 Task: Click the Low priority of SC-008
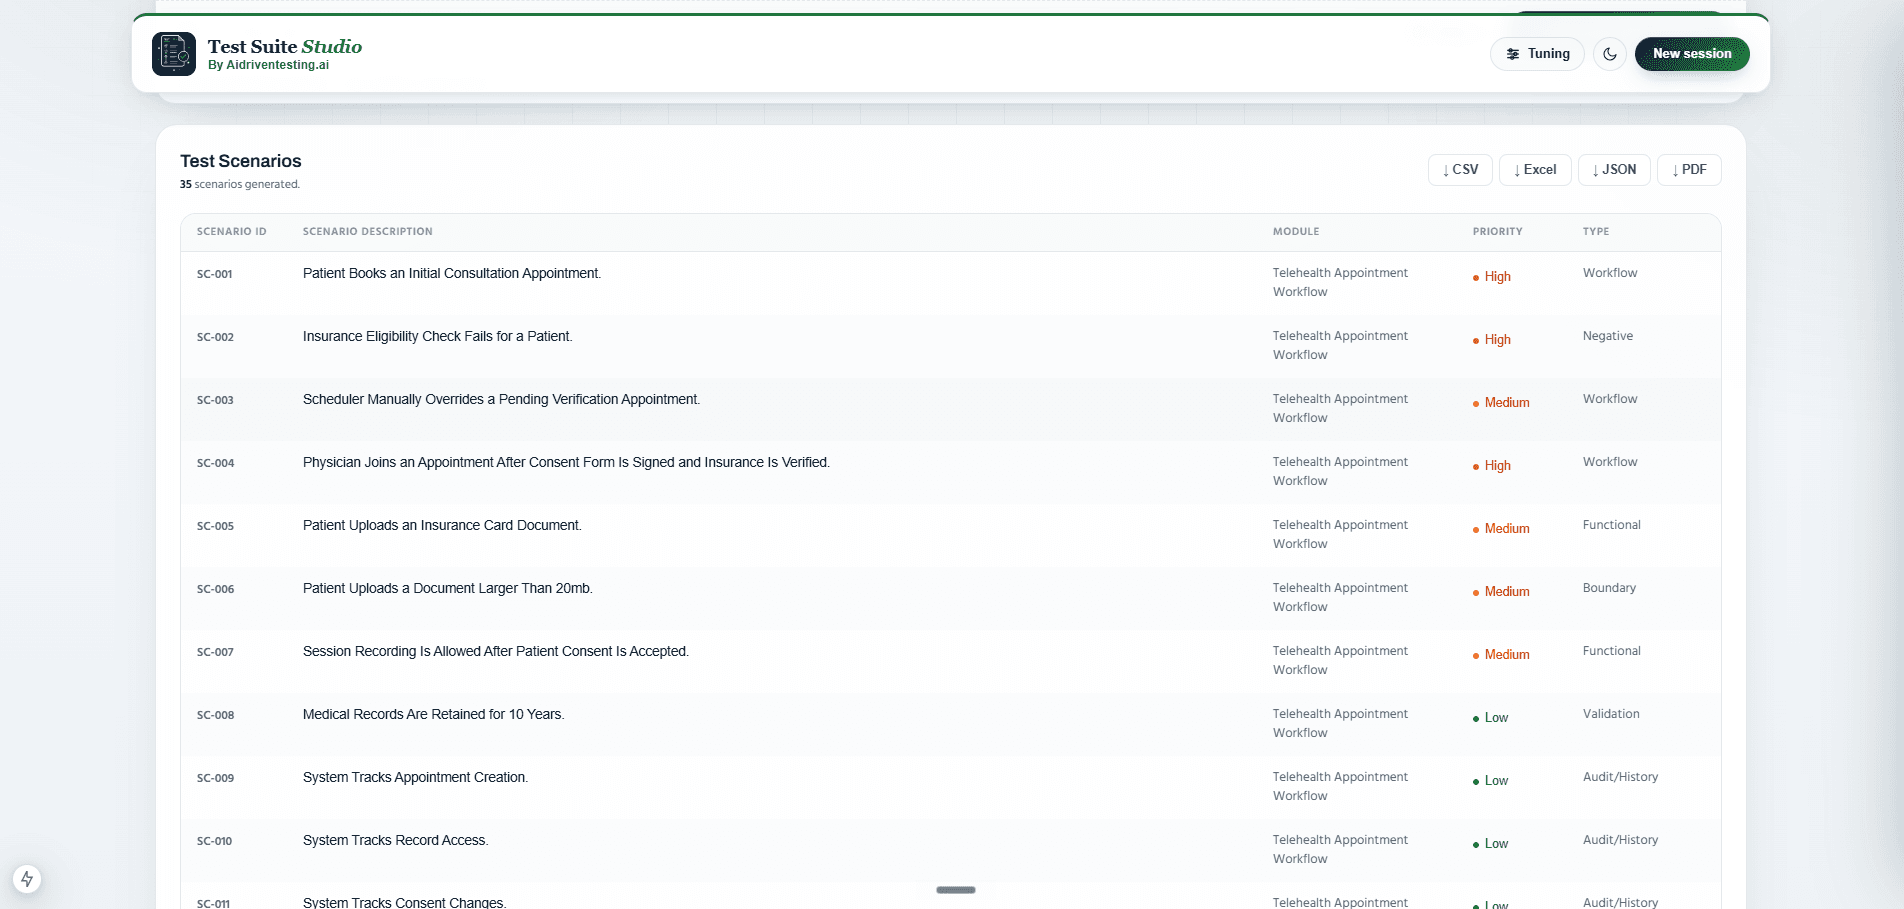coord(1490,718)
